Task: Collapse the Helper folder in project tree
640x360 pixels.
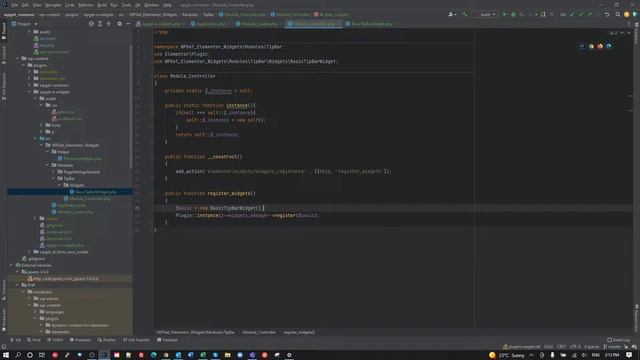Action: point(48,152)
